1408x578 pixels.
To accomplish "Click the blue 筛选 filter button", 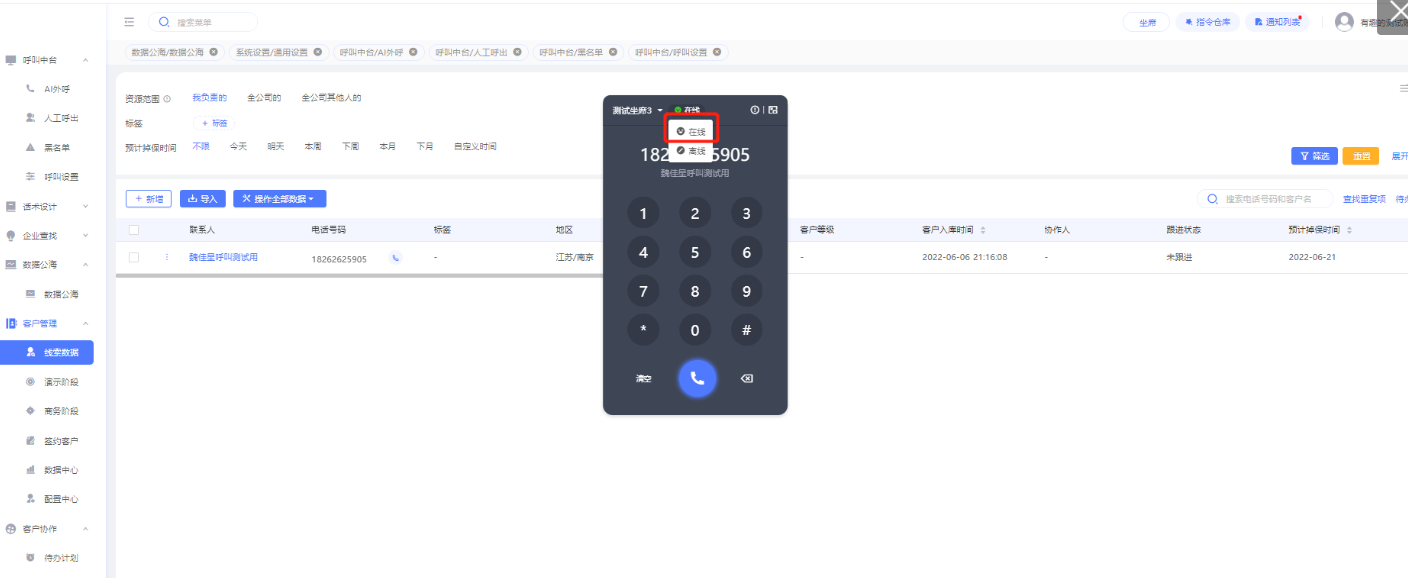I will (1314, 156).
